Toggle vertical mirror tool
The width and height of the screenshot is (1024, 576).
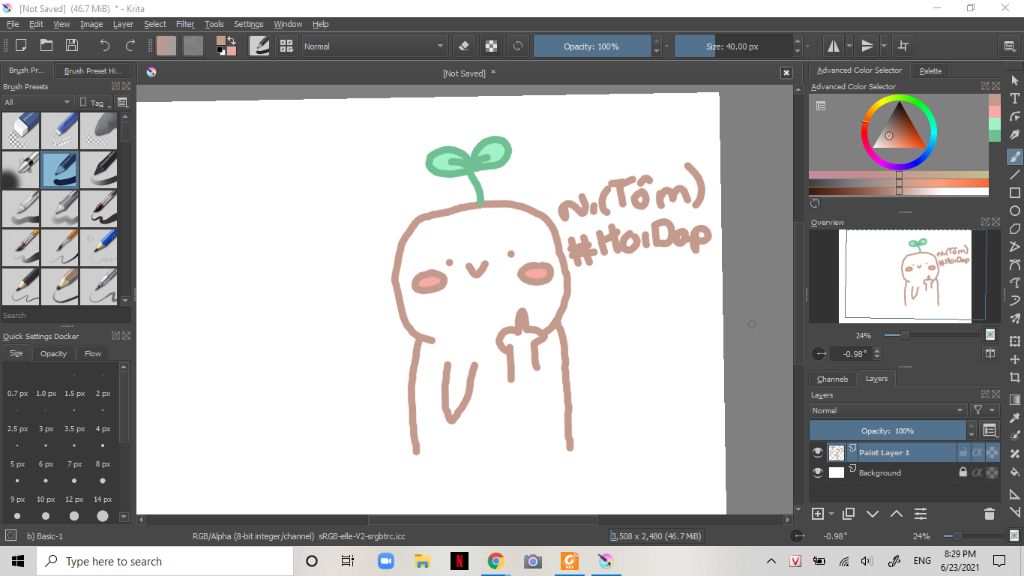[867, 46]
